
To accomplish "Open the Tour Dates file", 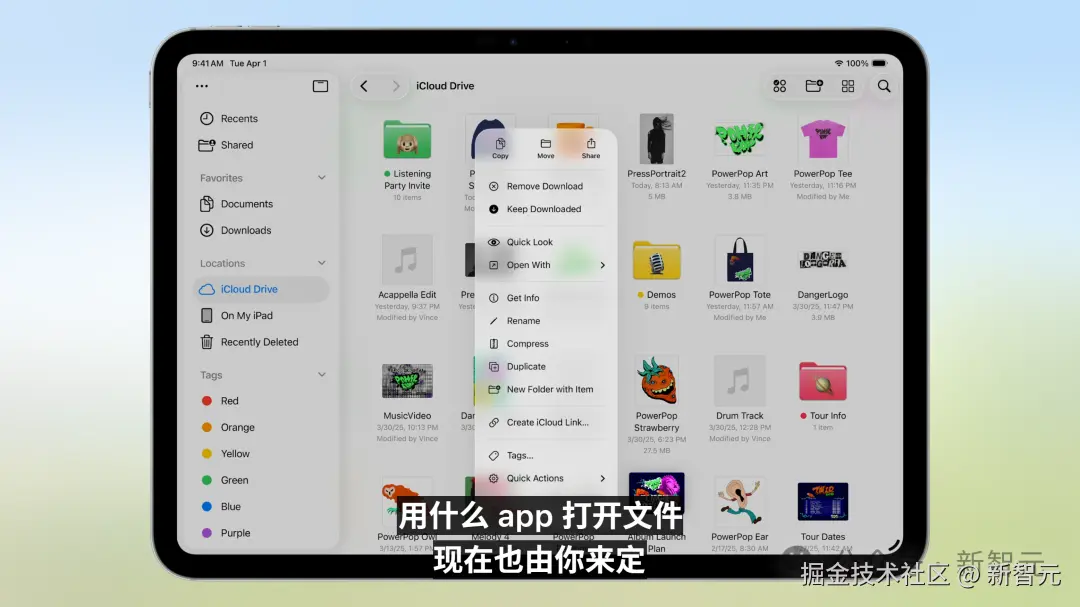I will click(822, 502).
